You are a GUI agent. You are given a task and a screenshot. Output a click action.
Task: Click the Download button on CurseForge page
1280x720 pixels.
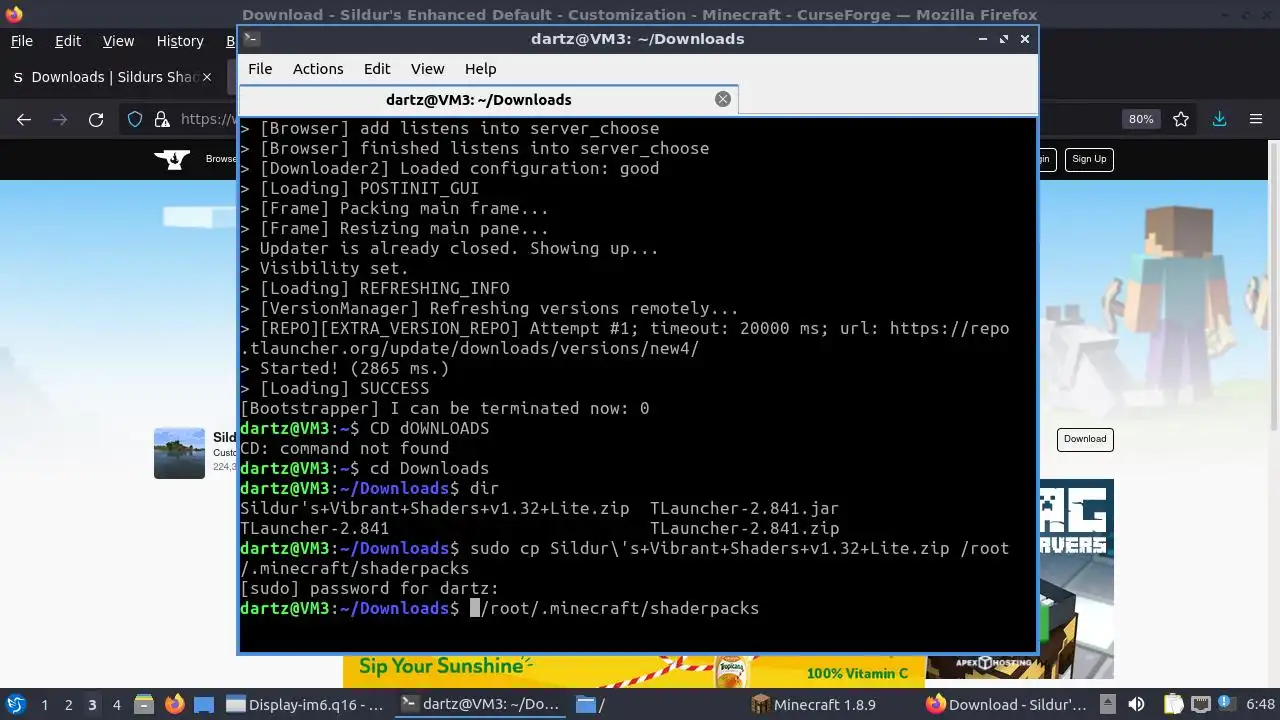1085,439
